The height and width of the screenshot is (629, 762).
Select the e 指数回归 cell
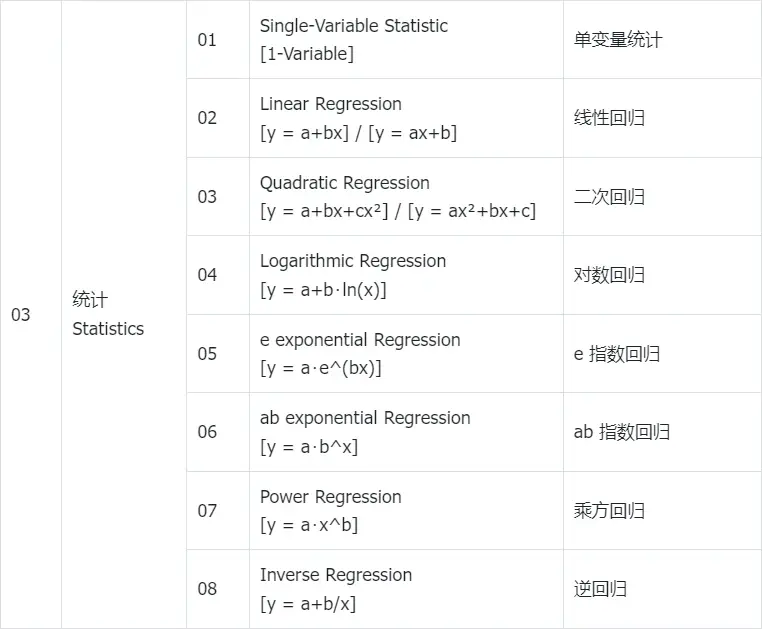point(662,353)
